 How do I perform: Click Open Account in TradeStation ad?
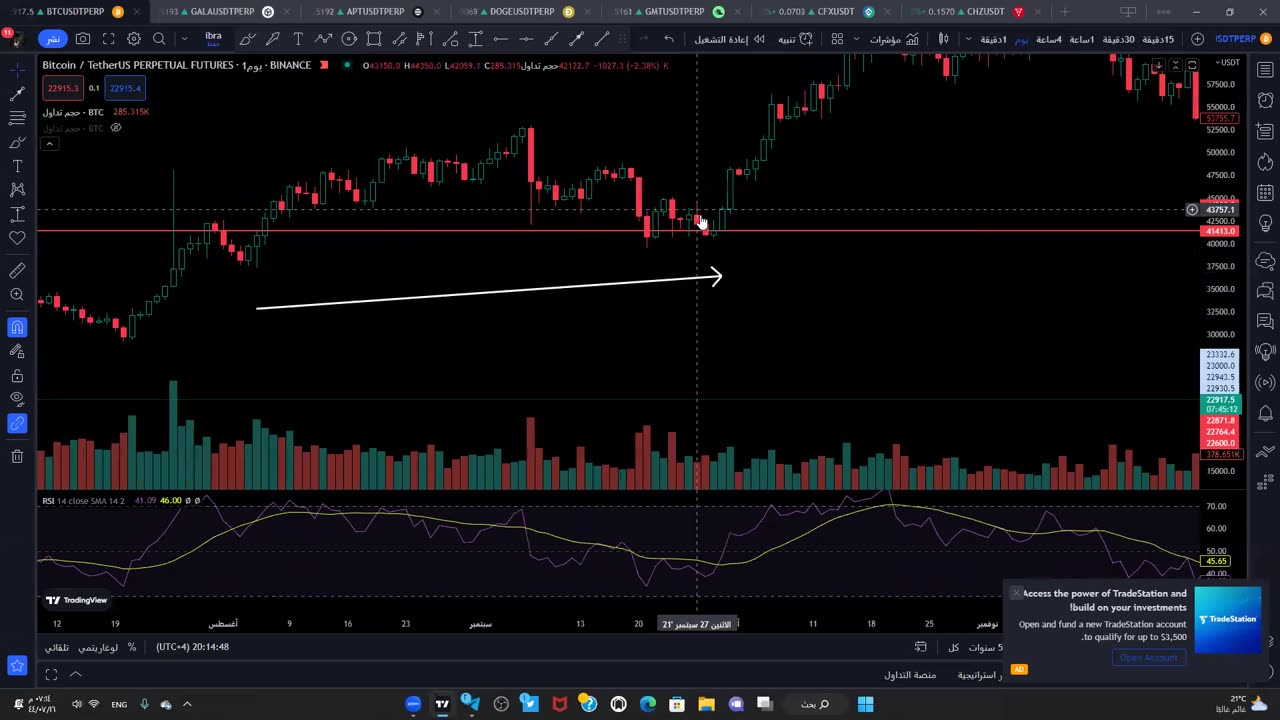point(1148,657)
